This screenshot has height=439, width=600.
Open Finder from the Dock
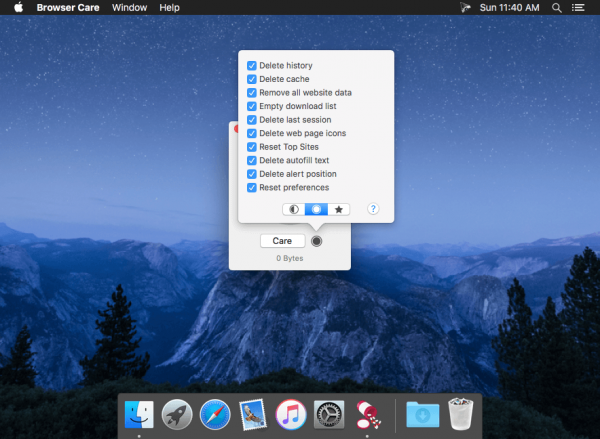pos(139,415)
